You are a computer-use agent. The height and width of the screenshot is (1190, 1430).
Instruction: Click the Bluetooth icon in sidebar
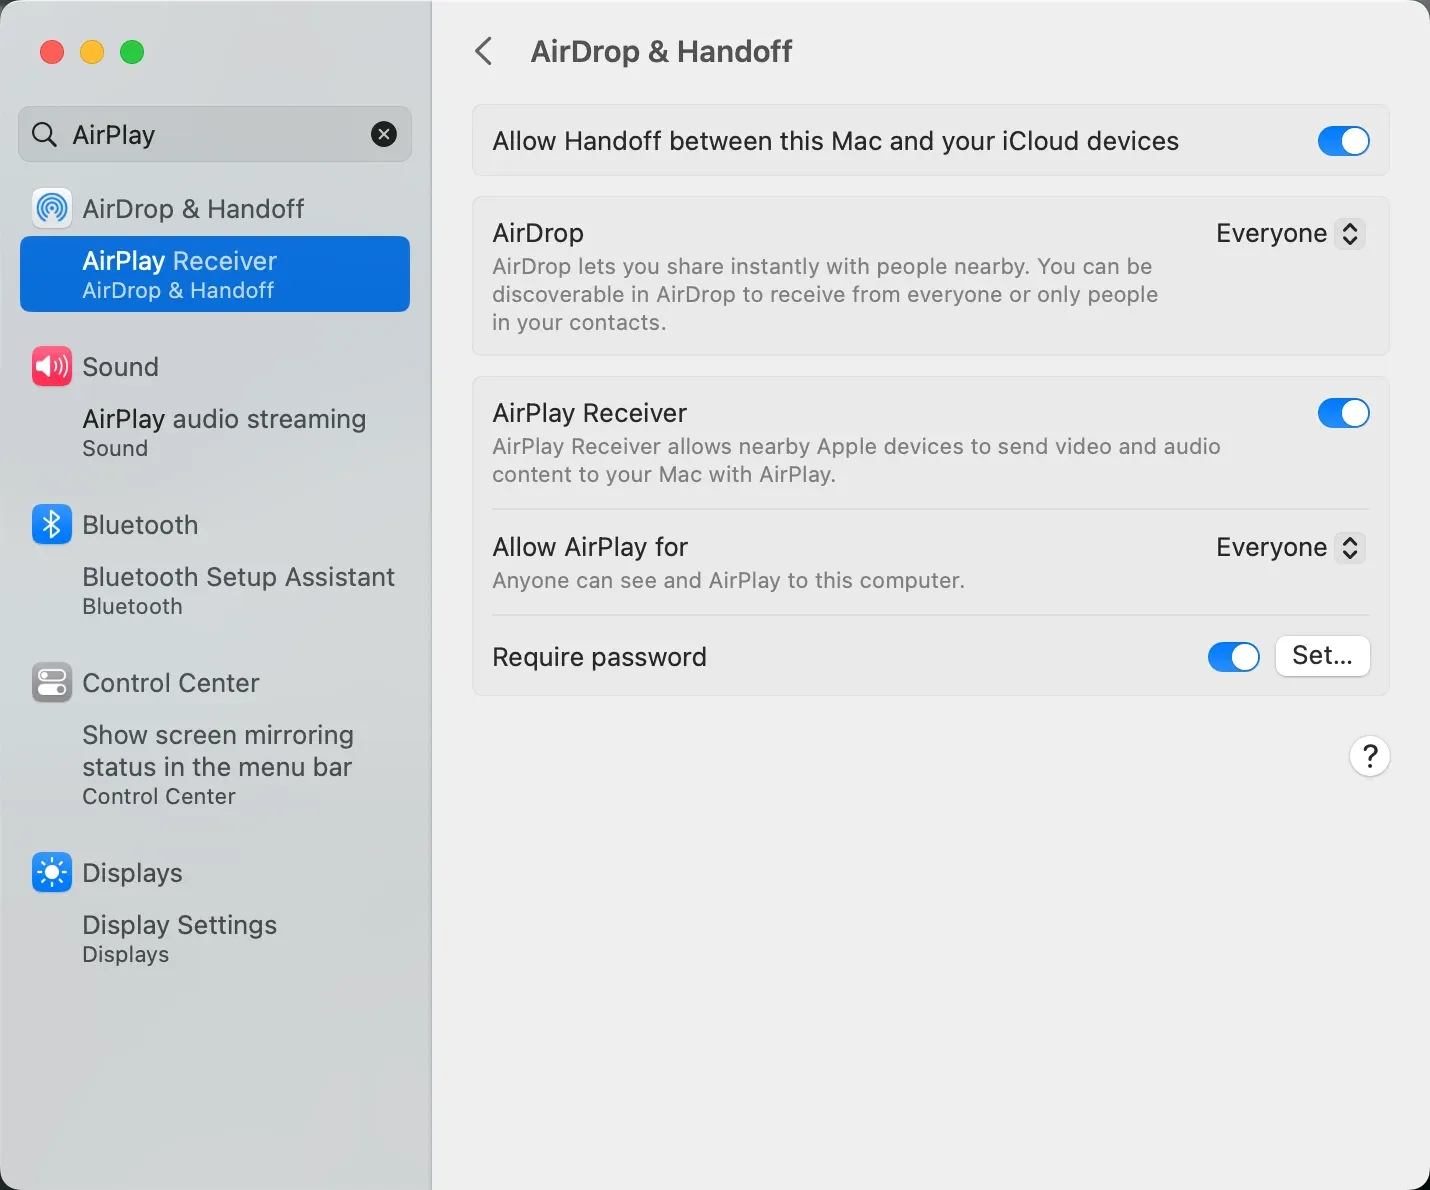(x=52, y=524)
